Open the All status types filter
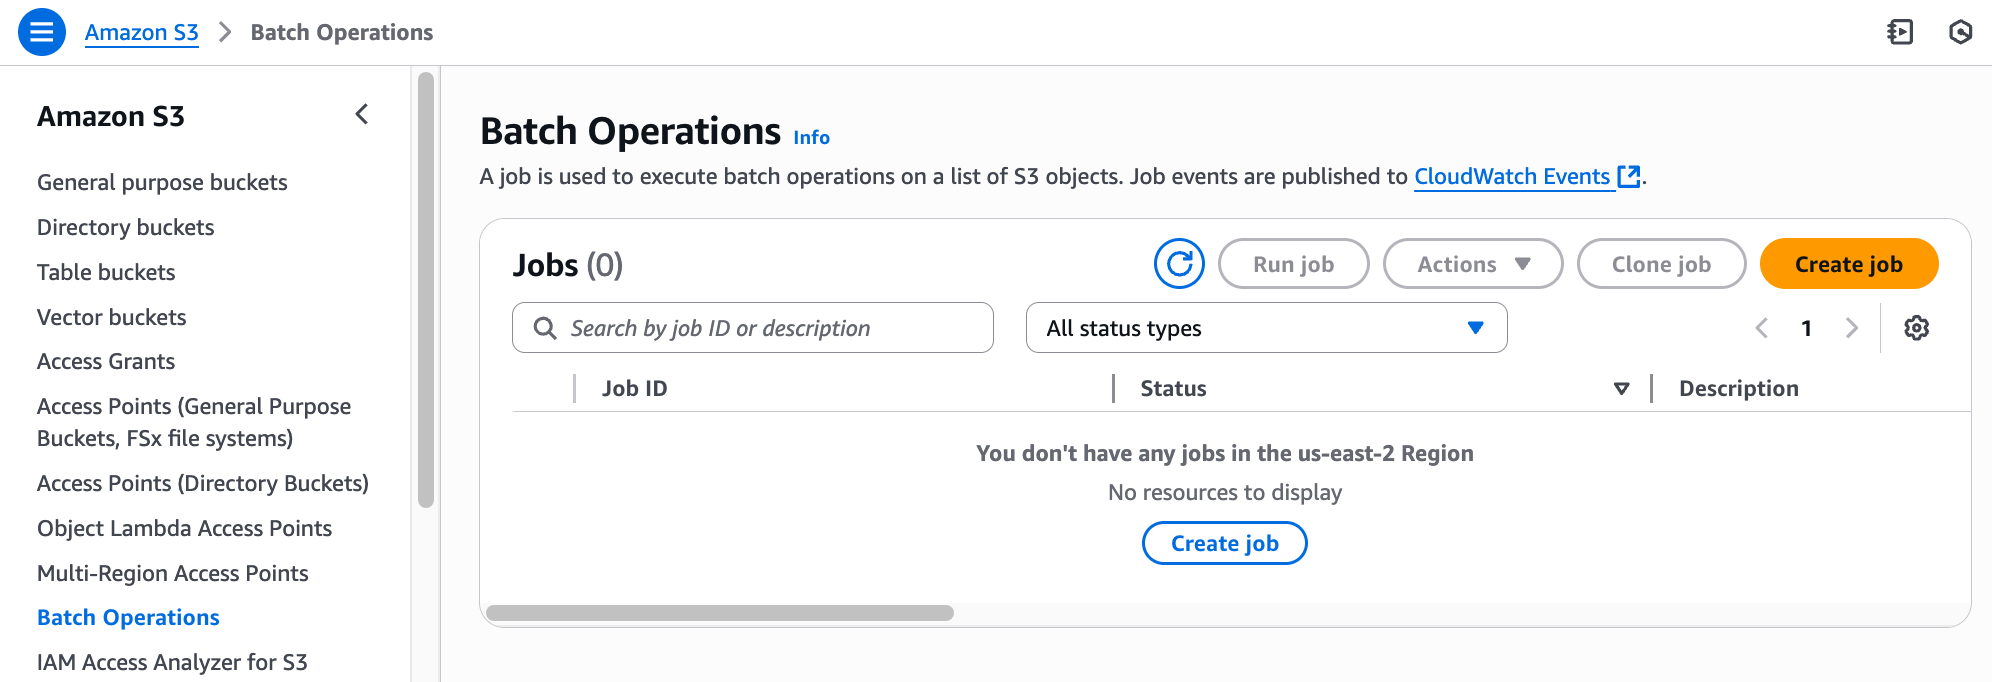The width and height of the screenshot is (1992, 682). [x=1266, y=328]
